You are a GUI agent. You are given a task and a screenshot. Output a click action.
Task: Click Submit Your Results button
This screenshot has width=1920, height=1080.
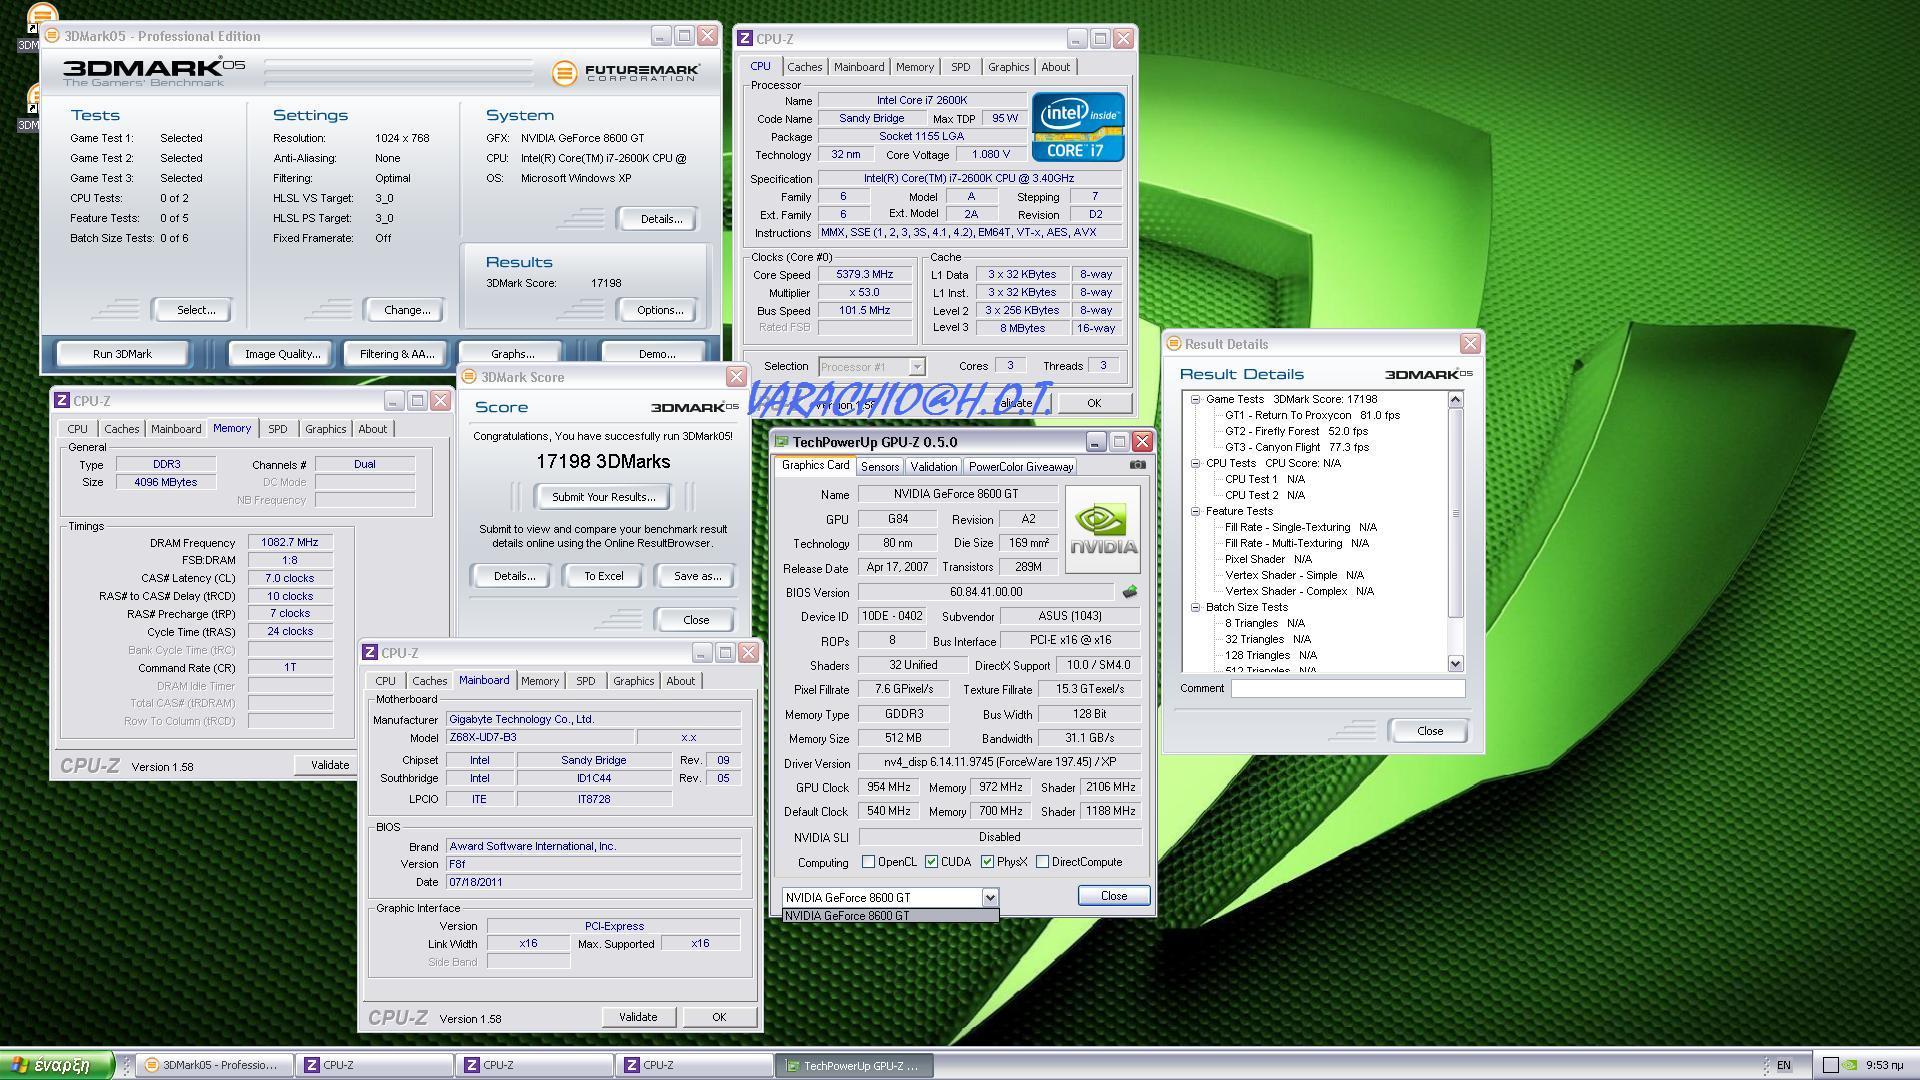pos(603,497)
